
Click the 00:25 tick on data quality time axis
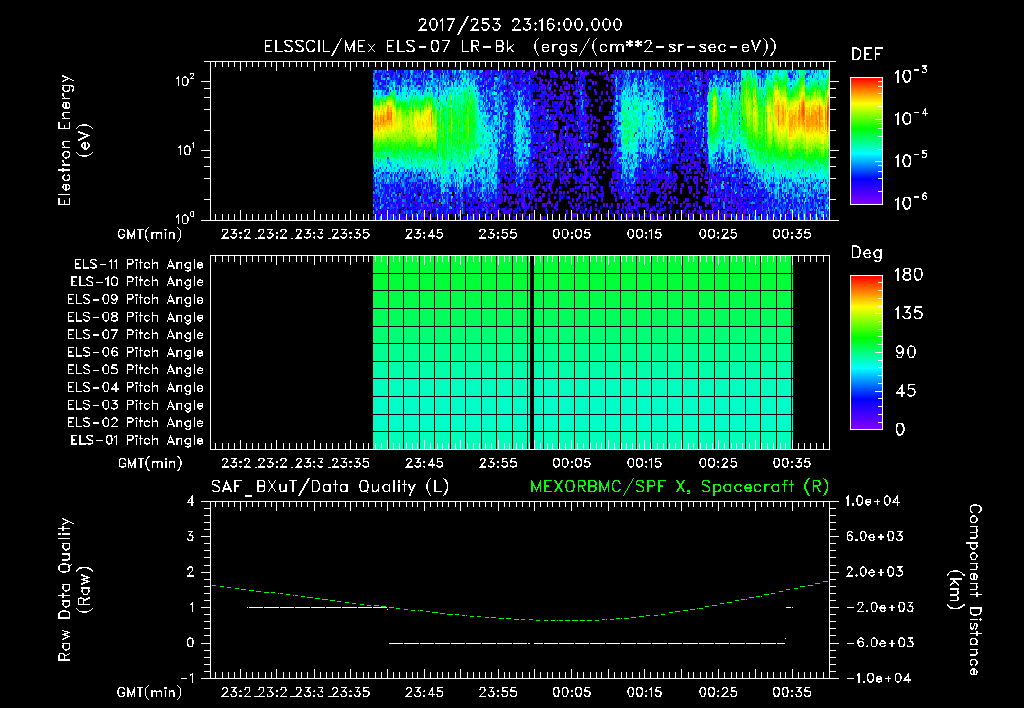tap(718, 692)
